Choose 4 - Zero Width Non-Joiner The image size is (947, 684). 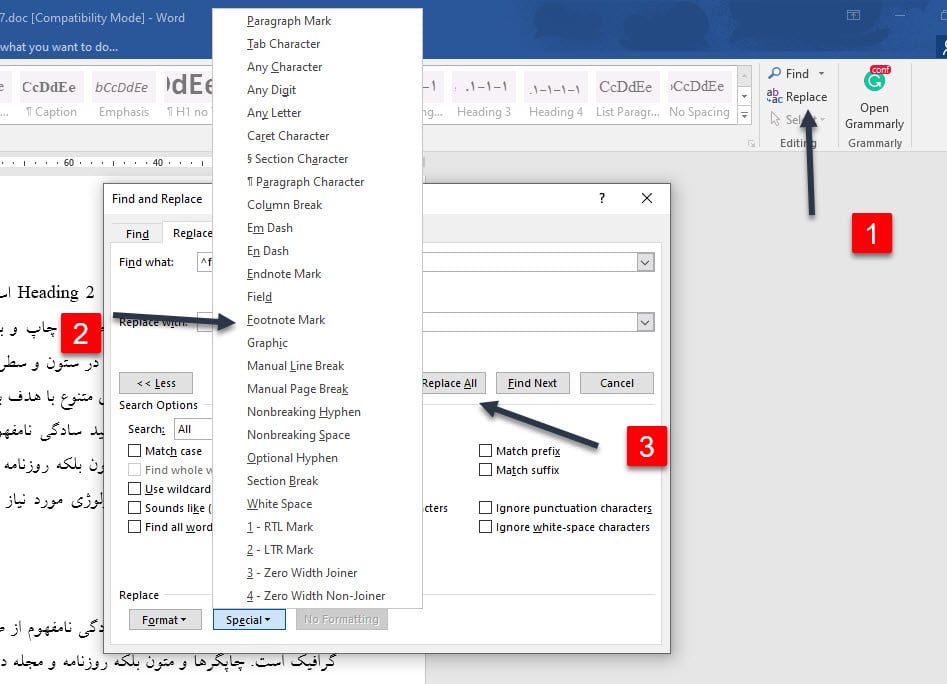[x=317, y=595]
